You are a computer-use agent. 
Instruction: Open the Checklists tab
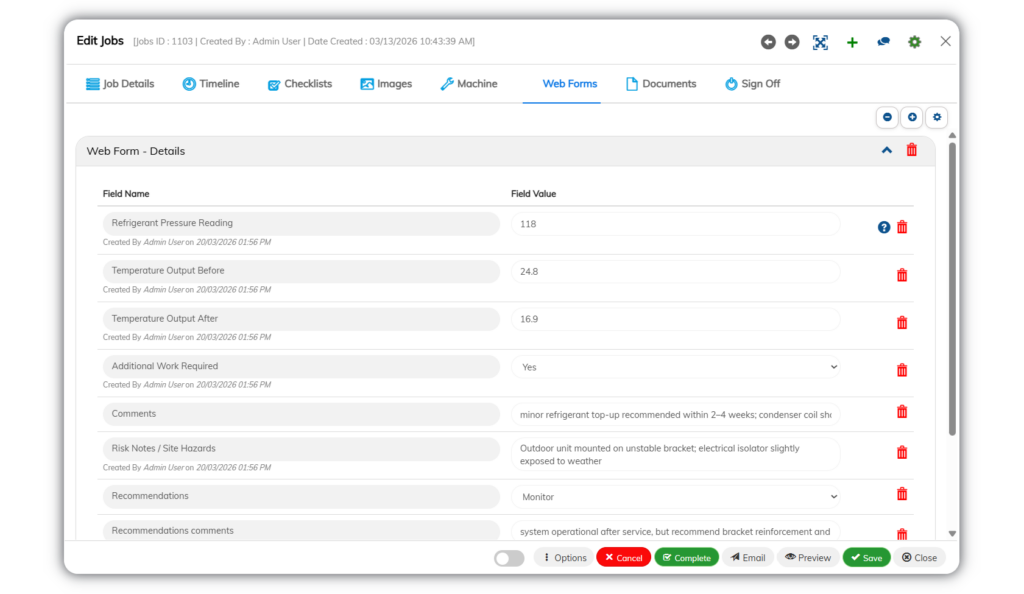(300, 84)
